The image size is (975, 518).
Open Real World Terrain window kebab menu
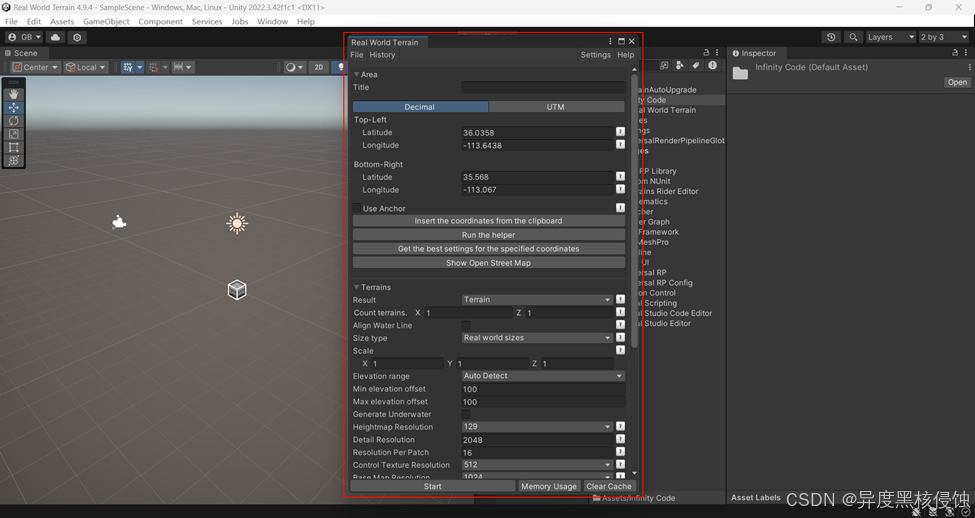pos(610,42)
